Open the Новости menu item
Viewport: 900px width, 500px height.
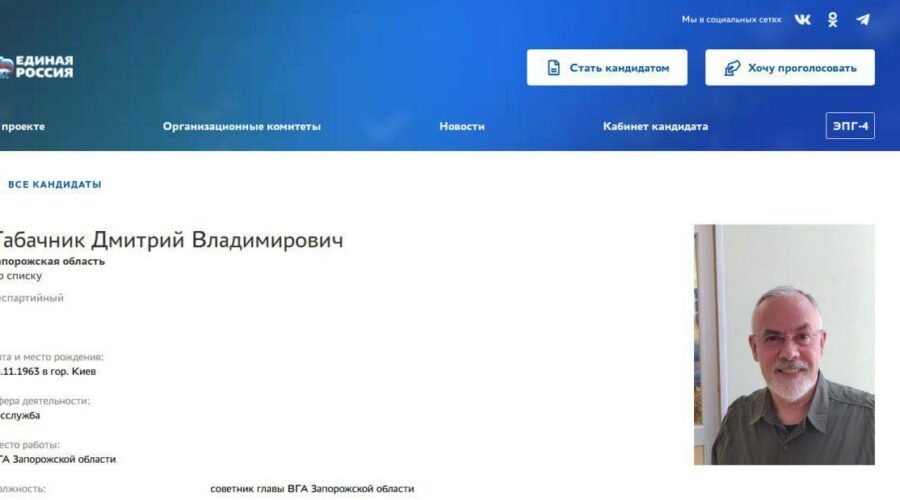click(462, 126)
